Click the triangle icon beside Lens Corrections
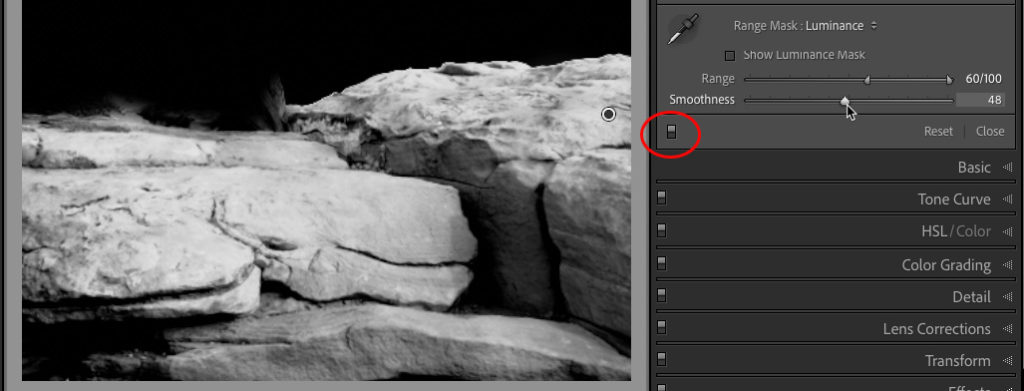 (1008, 329)
